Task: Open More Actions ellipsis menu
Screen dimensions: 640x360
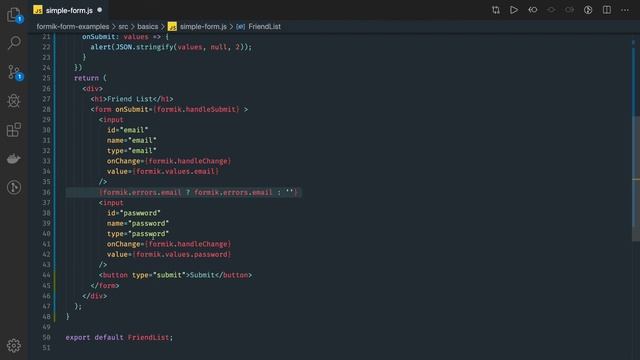Action: pyautogui.click(x=625, y=10)
